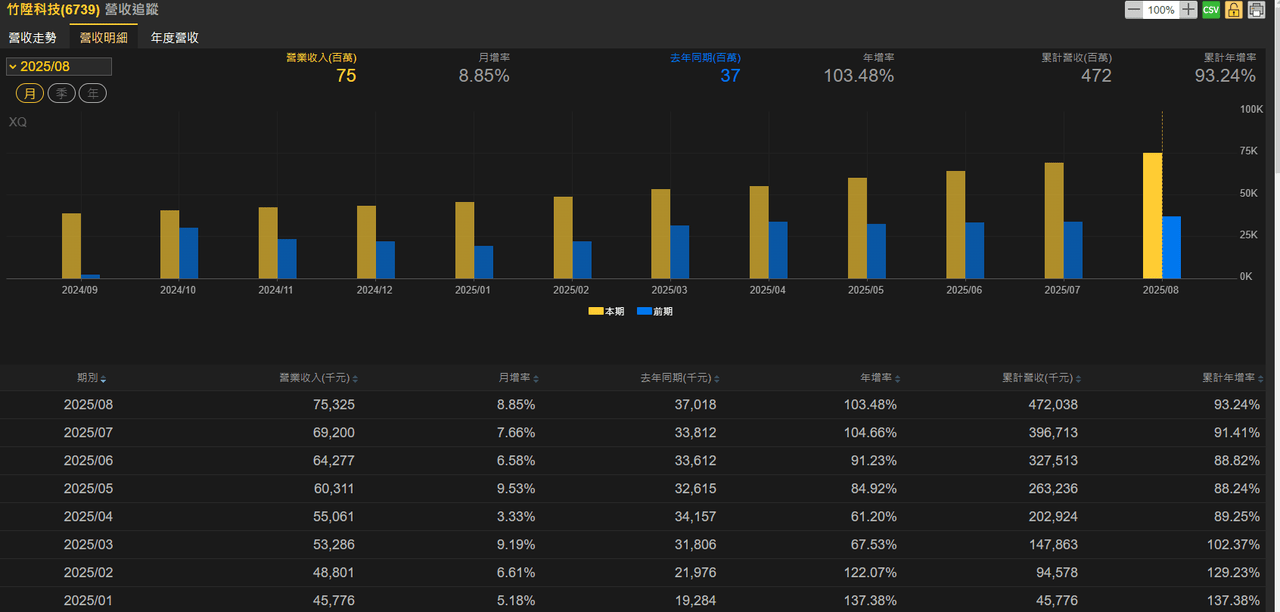Sort by 期別 column sort arrow
Screen dimensions: 1280x612
pos(103,379)
